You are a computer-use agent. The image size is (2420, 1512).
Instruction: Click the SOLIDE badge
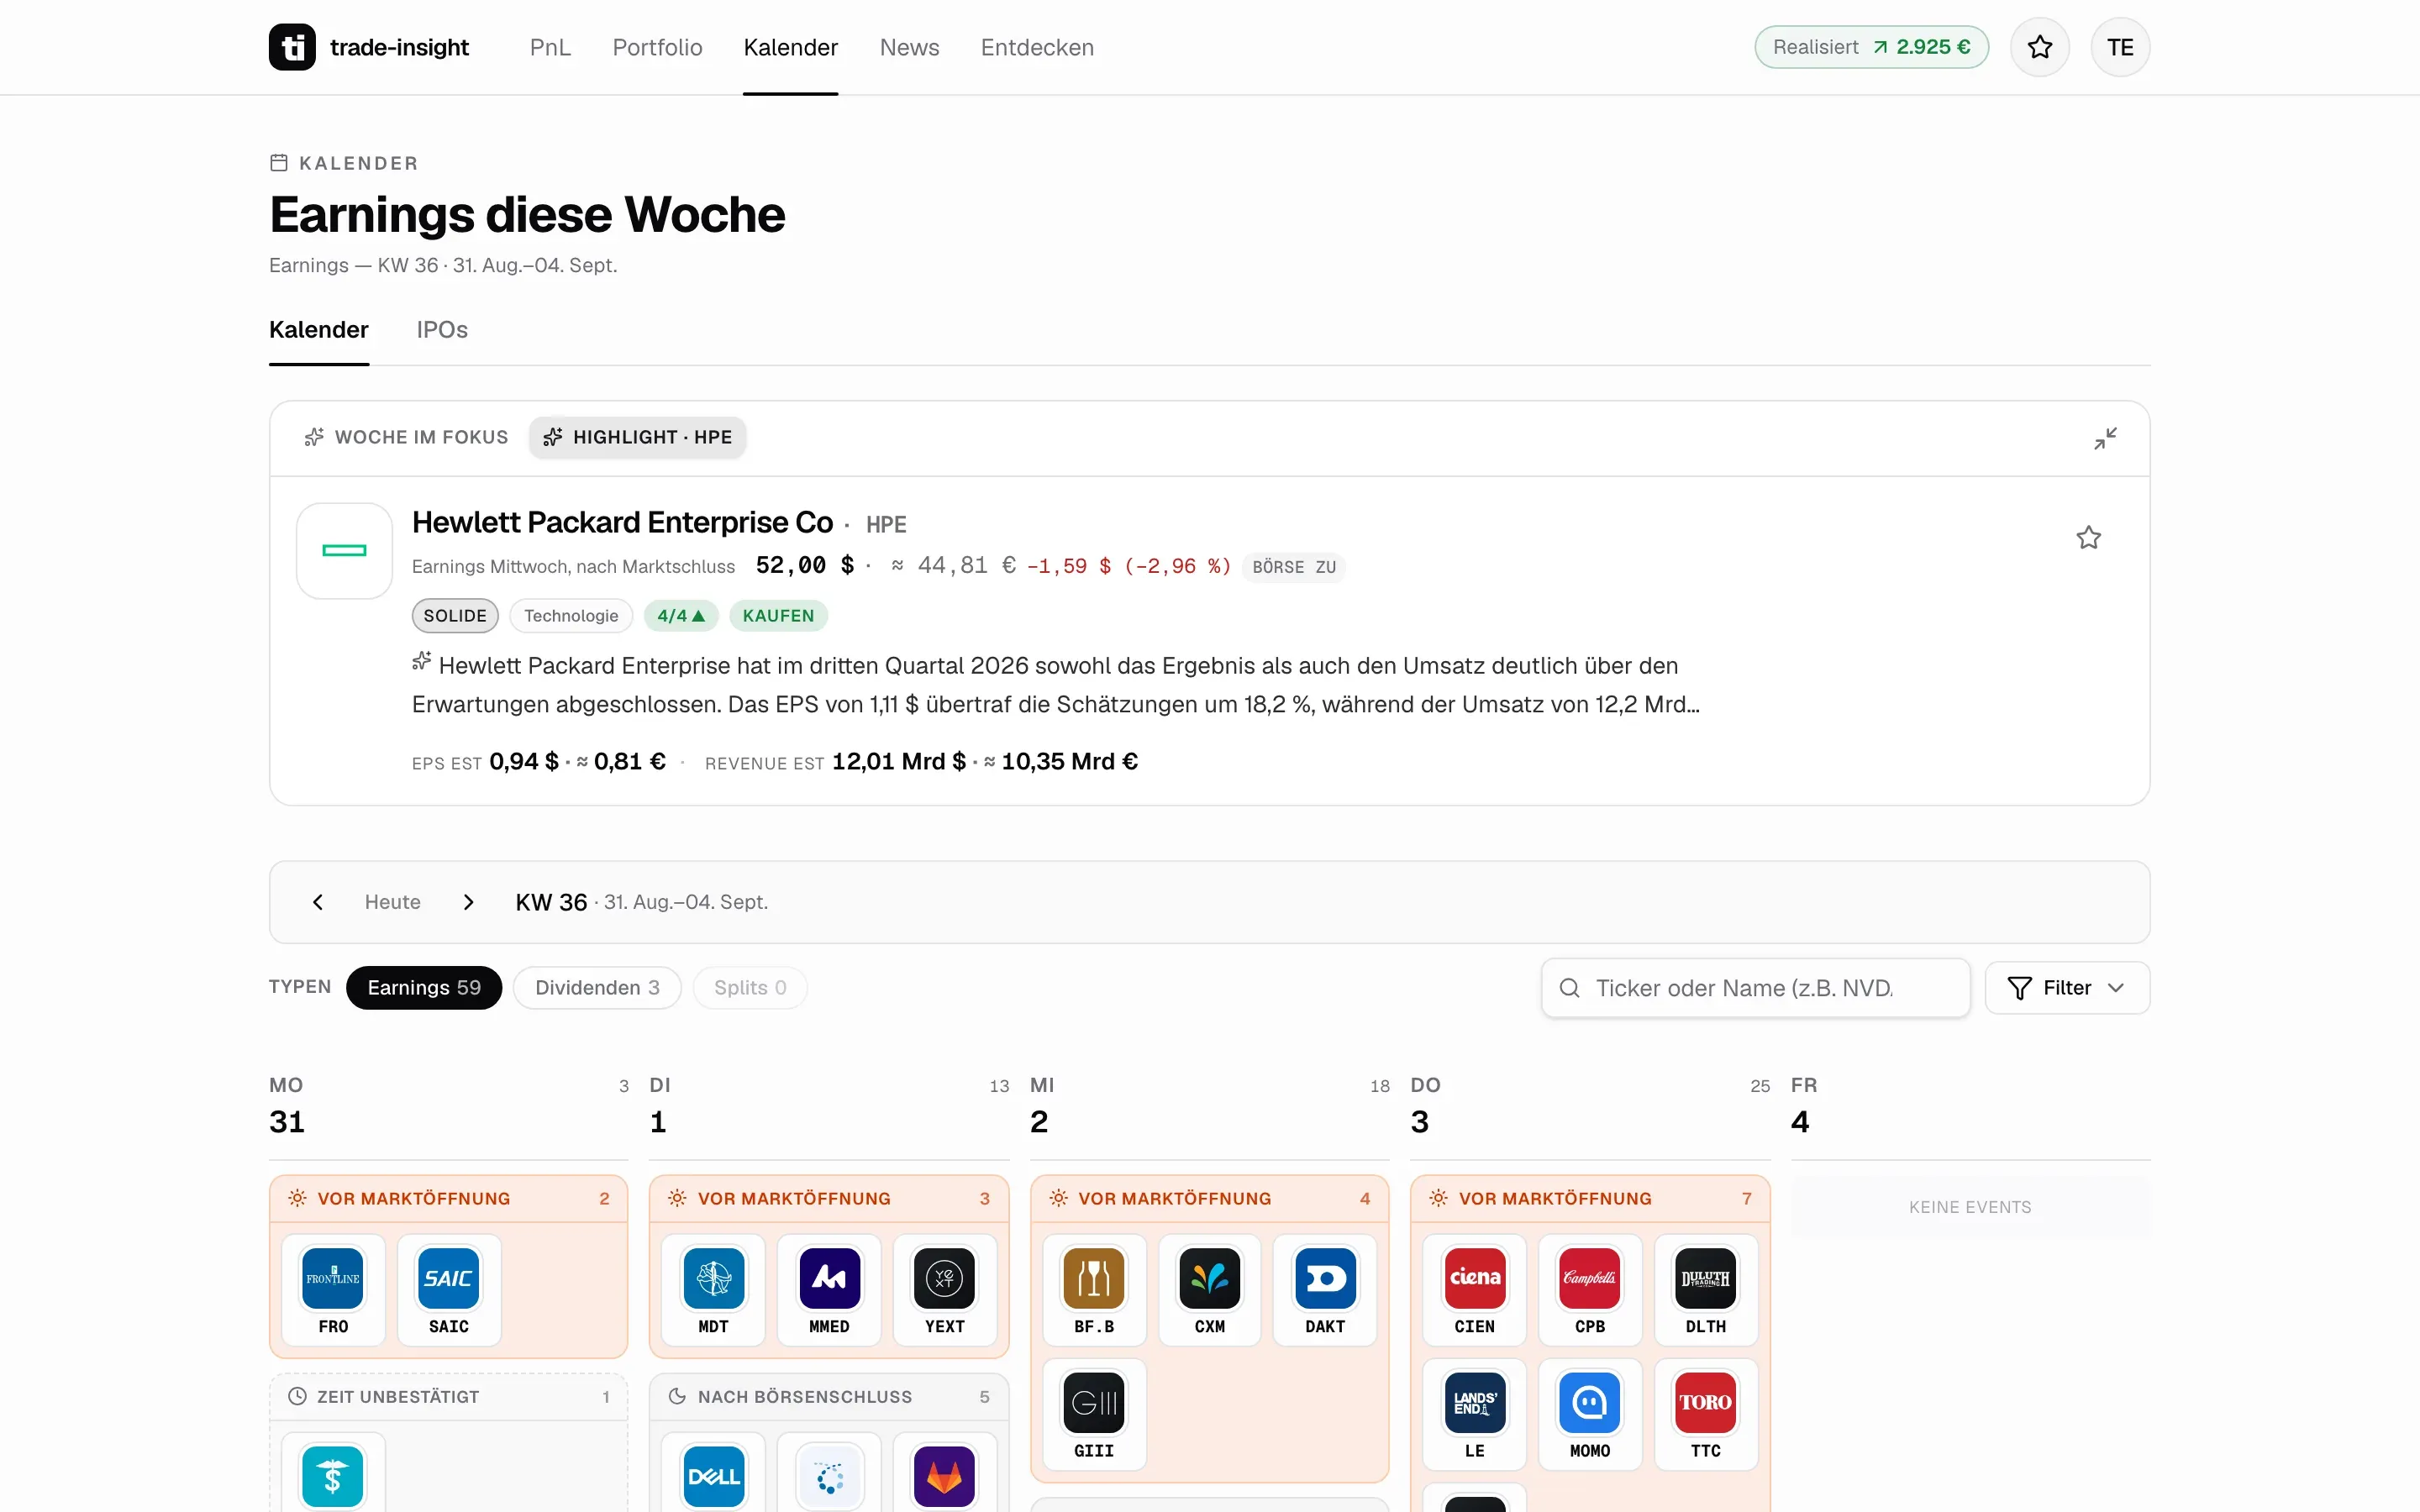pyautogui.click(x=455, y=616)
